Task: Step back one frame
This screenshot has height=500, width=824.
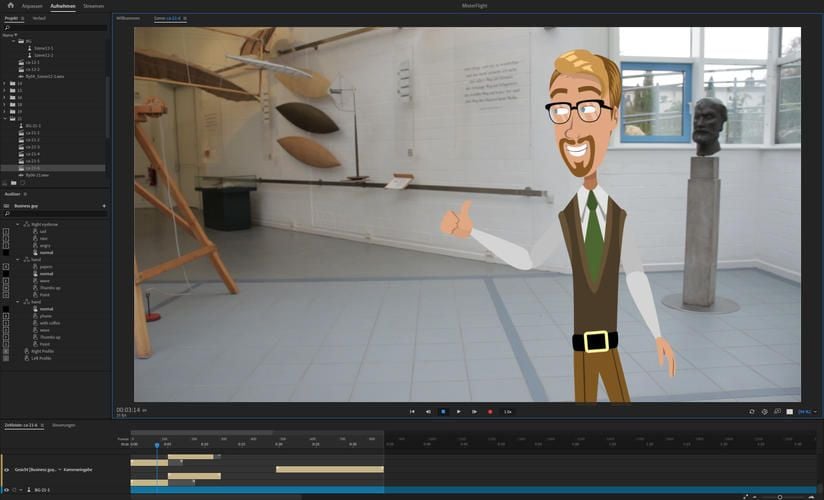Action: coord(428,412)
